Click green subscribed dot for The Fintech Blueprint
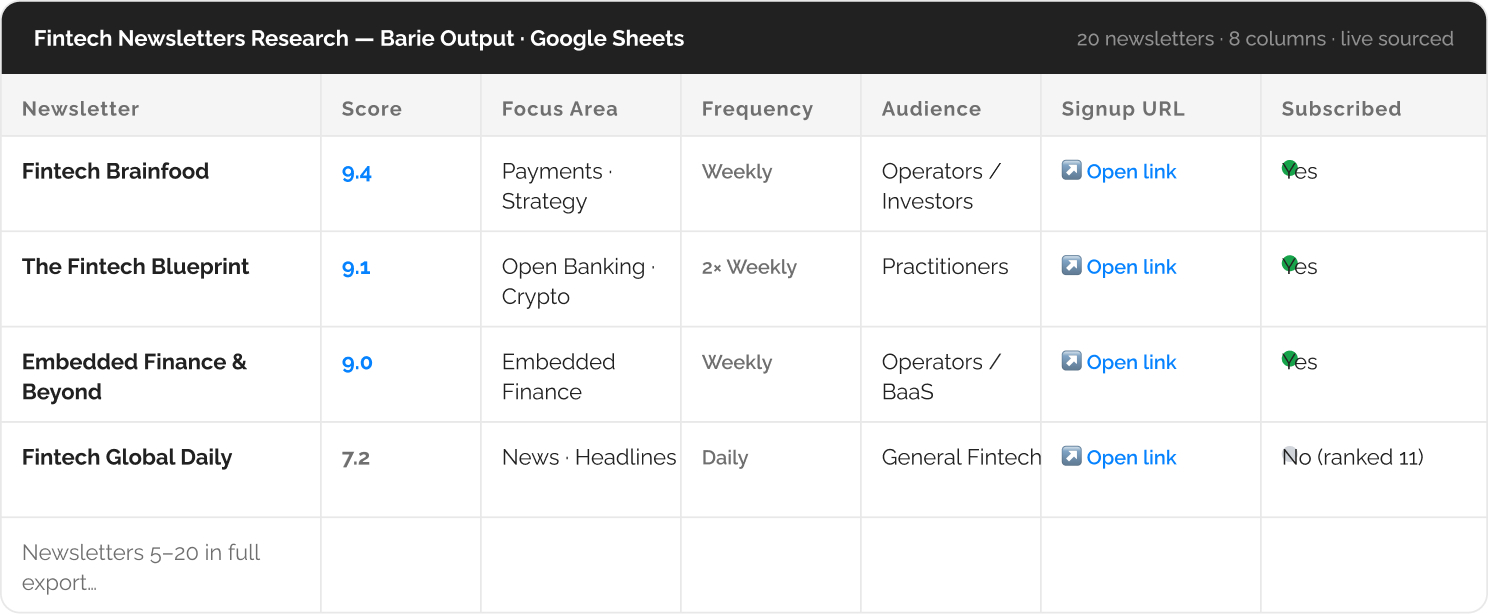 [1289, 264]
